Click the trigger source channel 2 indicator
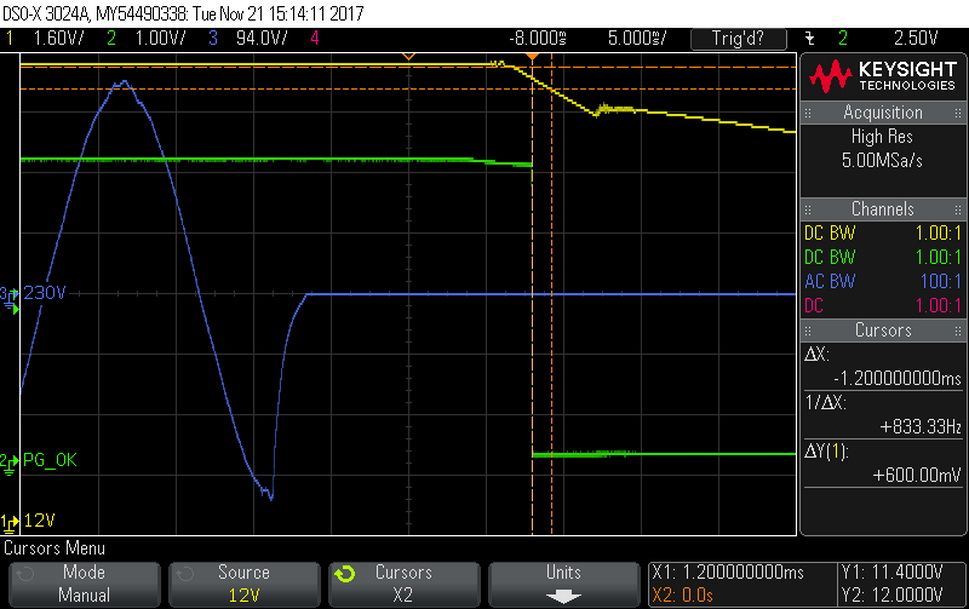 [x=843, y=38]
